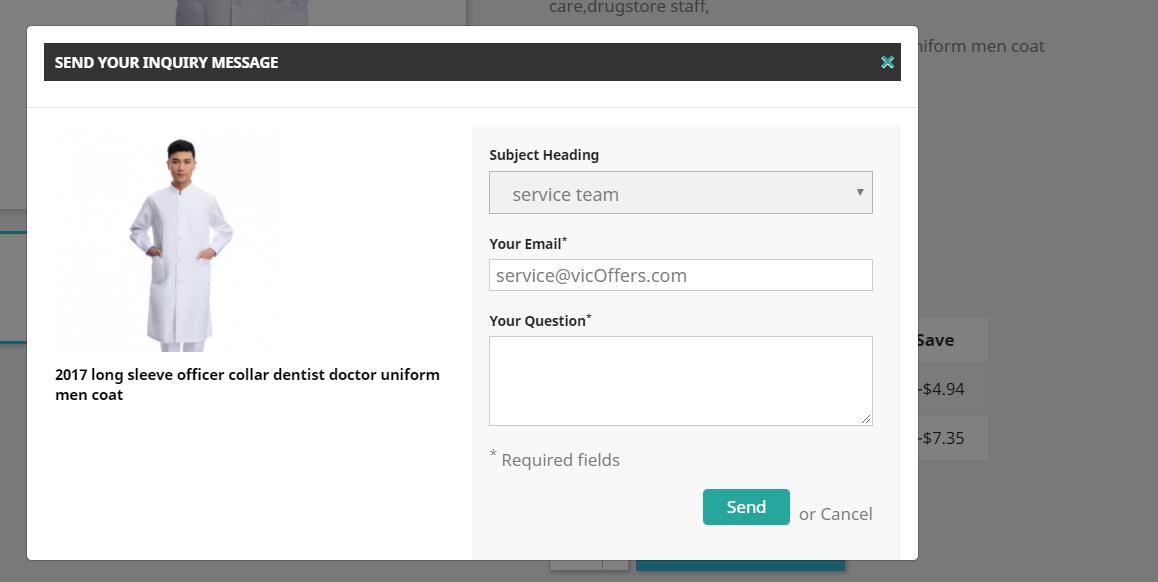Click the -$4.94 value in background page
The width and height of the screenshot is (1158, 582).
click(x=942, y=389)
